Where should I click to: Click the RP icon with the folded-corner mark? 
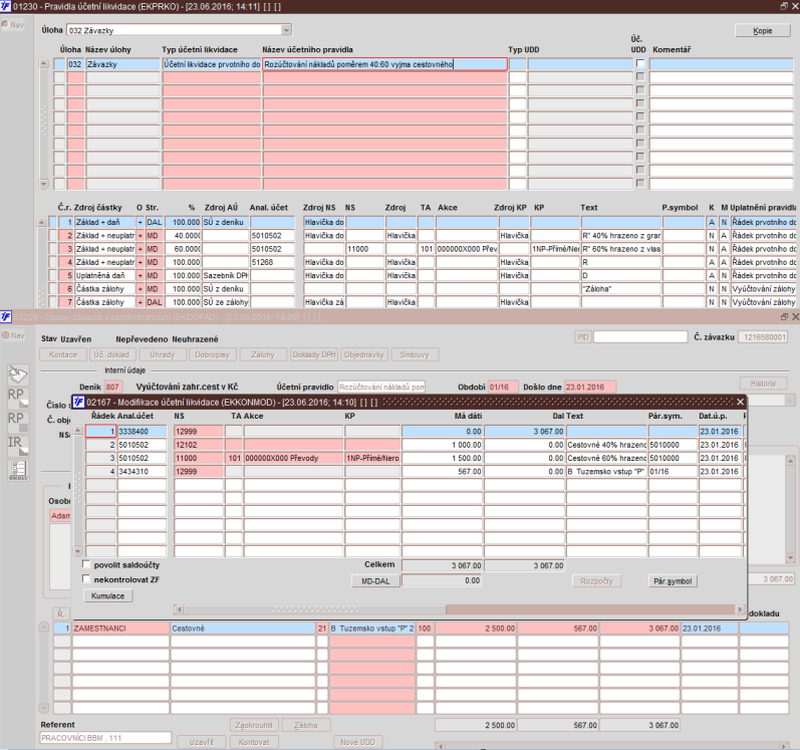tap(18, 397)
